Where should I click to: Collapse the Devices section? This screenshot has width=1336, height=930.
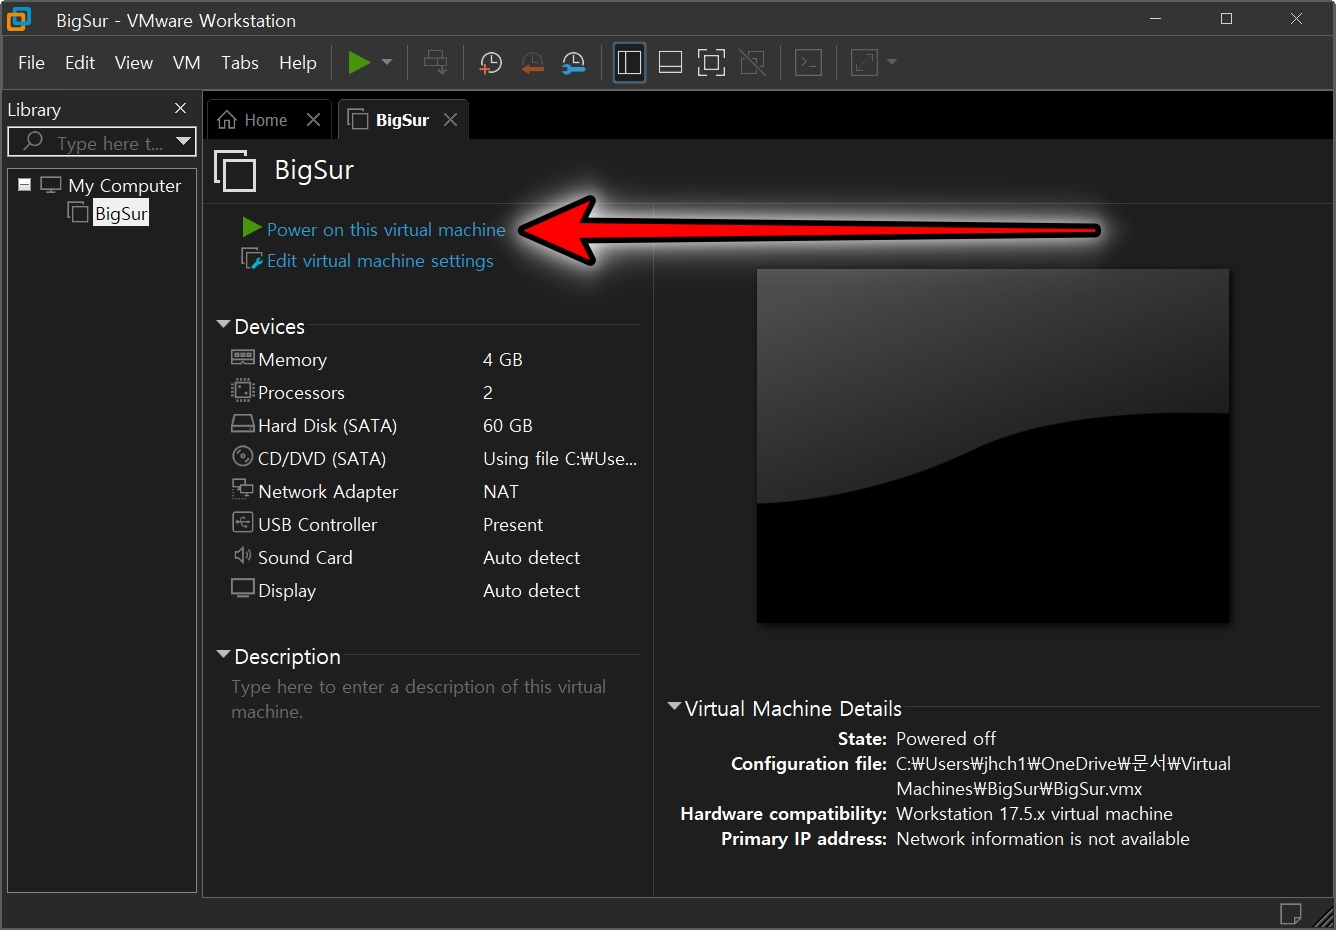tap(223, 325)
